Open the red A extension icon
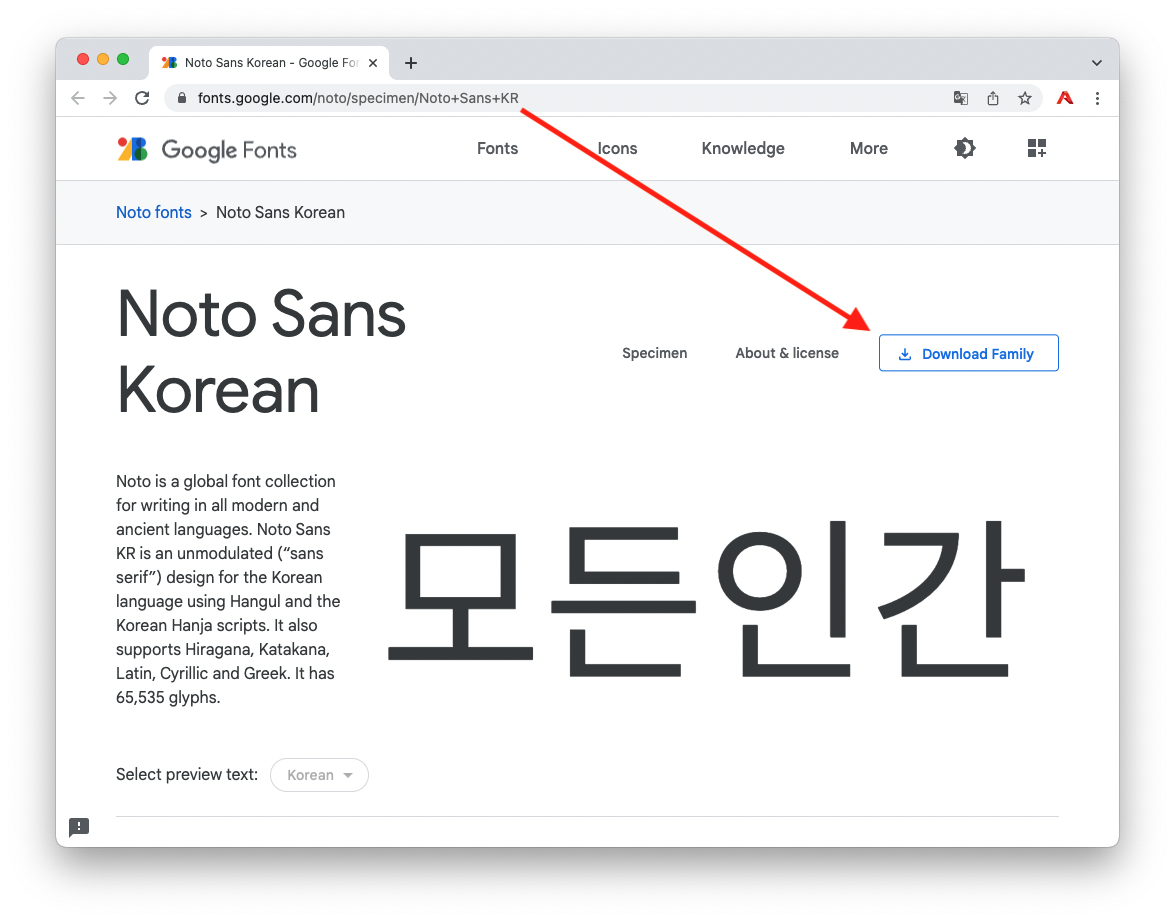 coord(1065,98)
